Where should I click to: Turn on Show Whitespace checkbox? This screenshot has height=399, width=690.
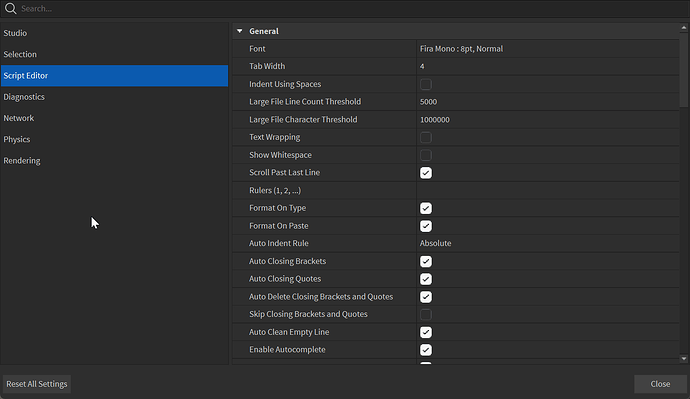[426, 155]
